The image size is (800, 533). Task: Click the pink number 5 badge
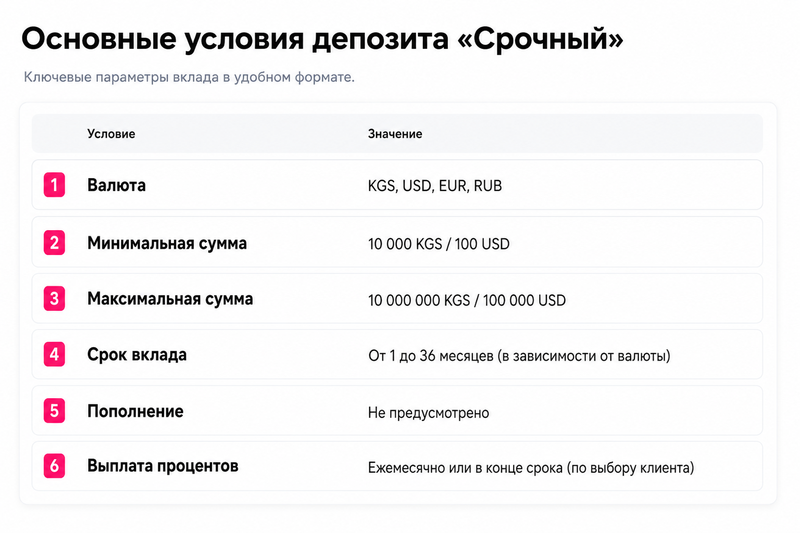click(x=54, y=411)
